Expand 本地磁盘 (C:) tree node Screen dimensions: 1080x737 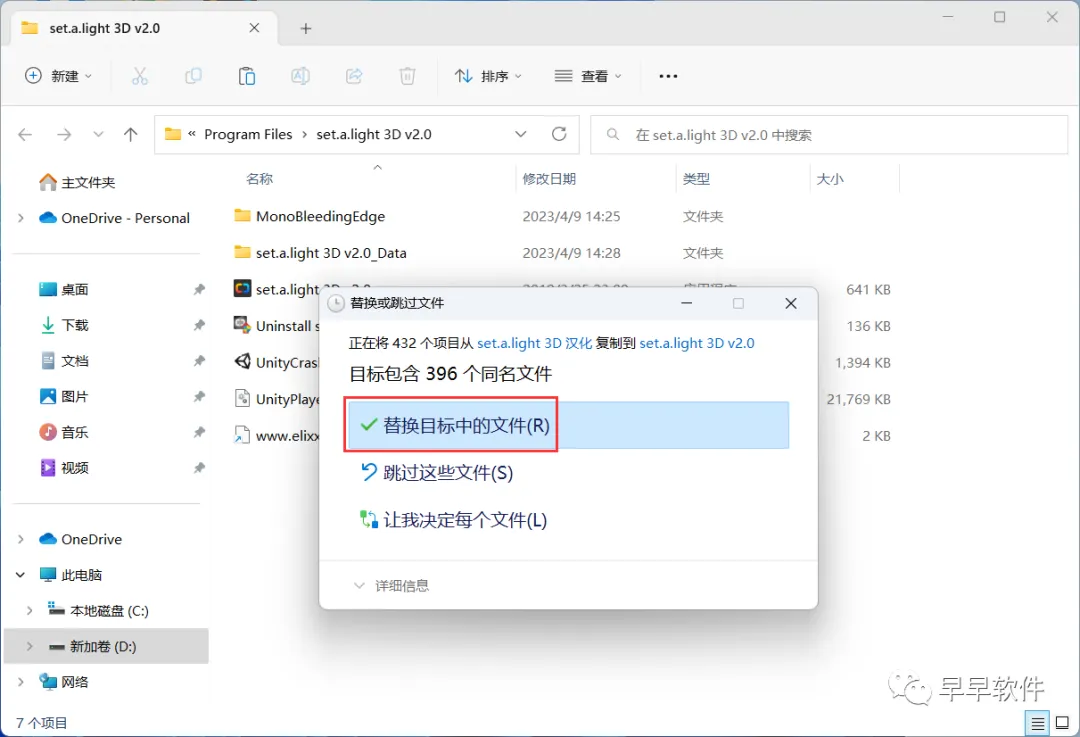[x=30, y=611]
